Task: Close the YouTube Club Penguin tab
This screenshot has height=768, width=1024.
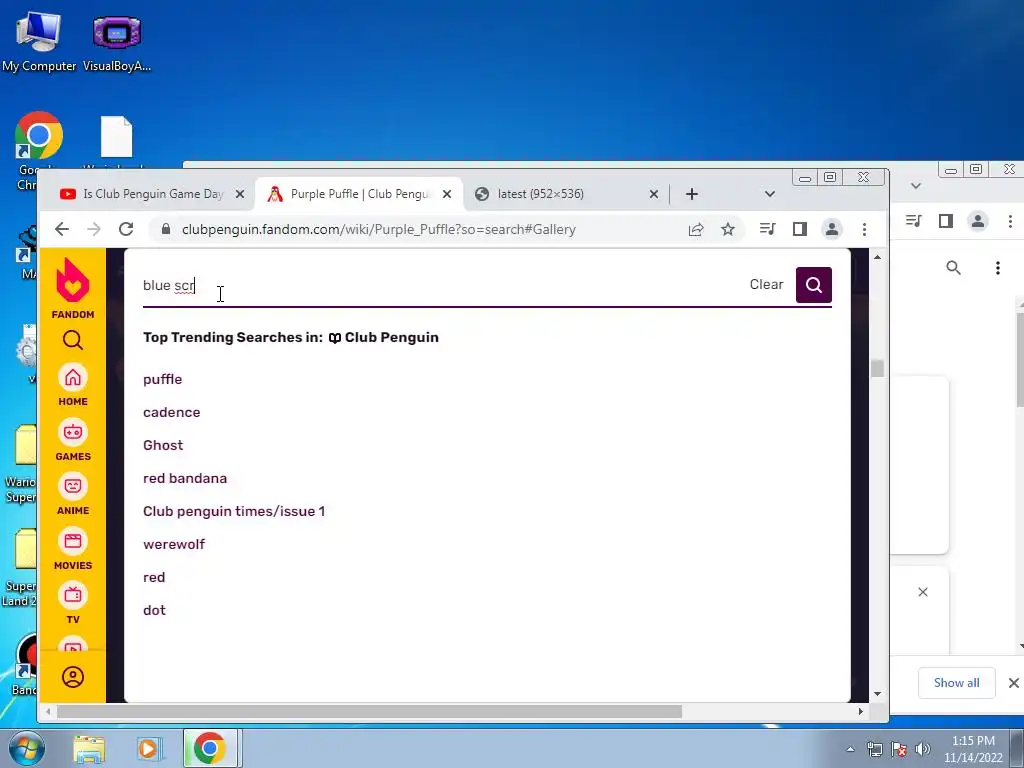Action: tap(240, 194)
